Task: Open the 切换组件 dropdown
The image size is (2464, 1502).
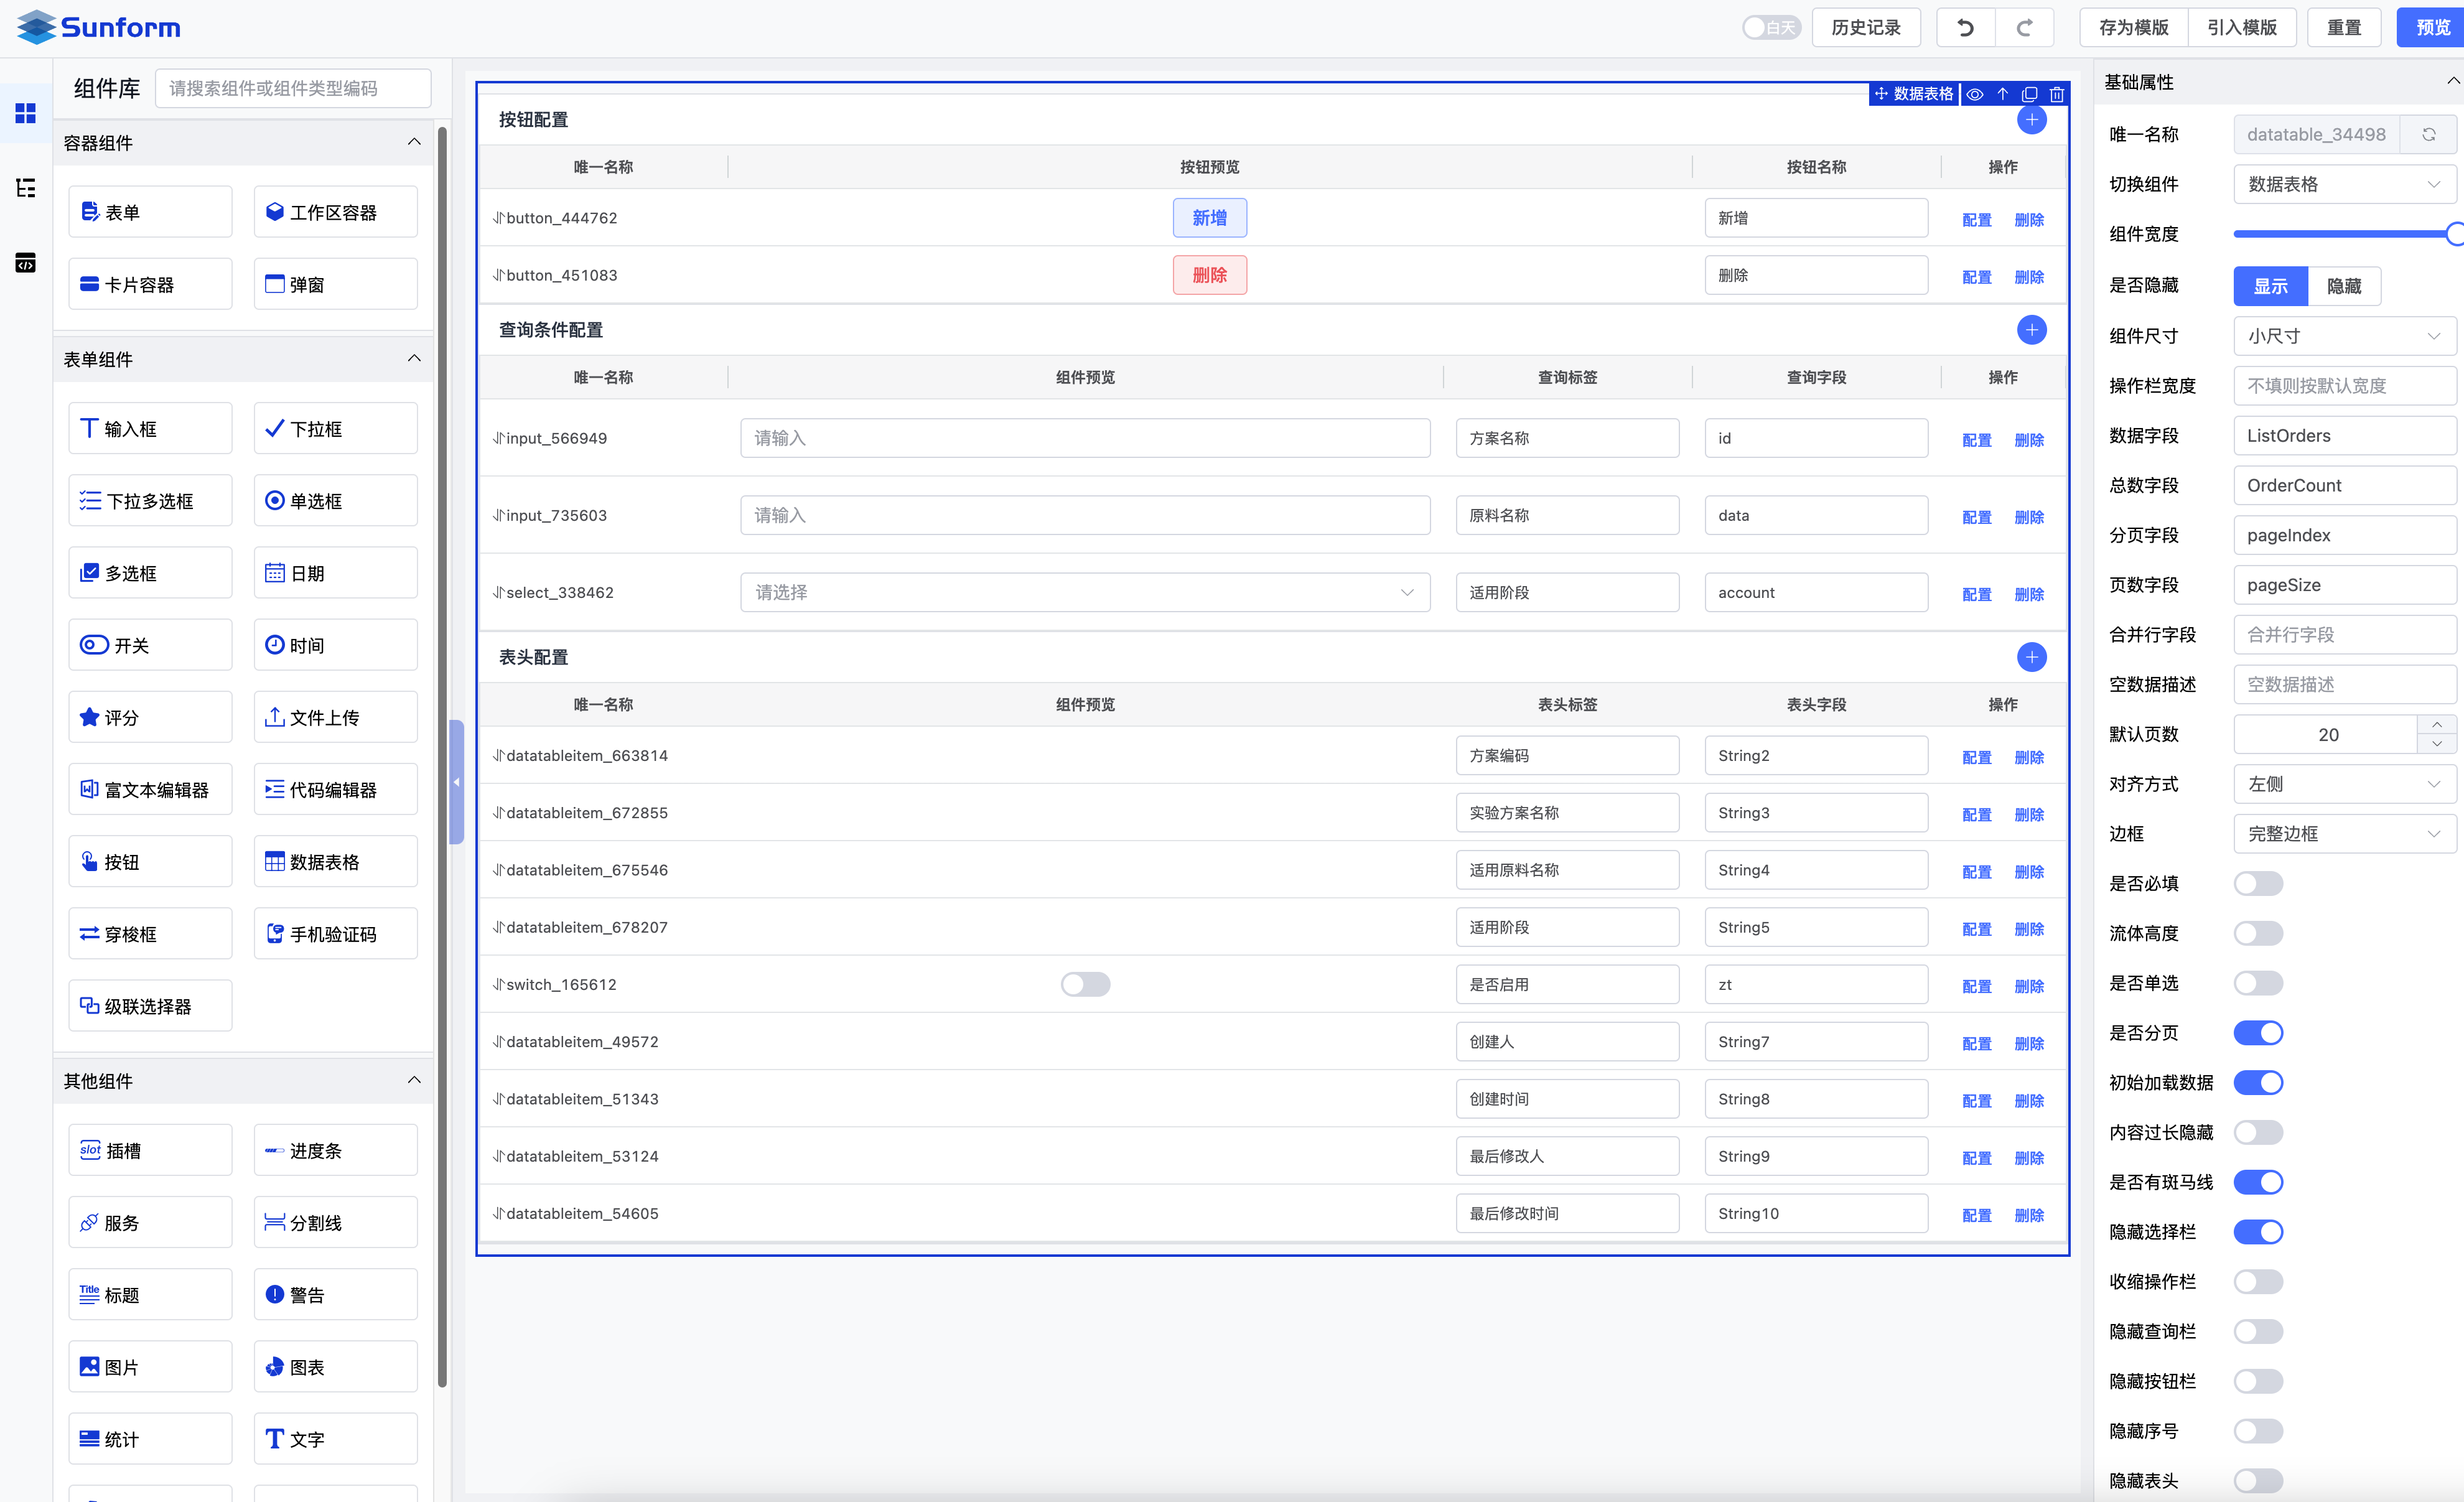Action: [x=2344, y=184]
